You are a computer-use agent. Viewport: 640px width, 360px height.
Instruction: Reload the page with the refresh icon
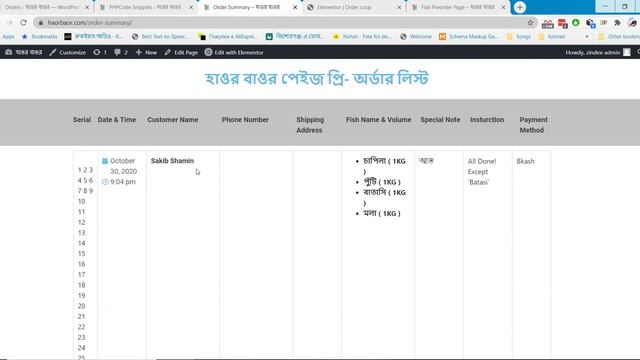point(23,22)
